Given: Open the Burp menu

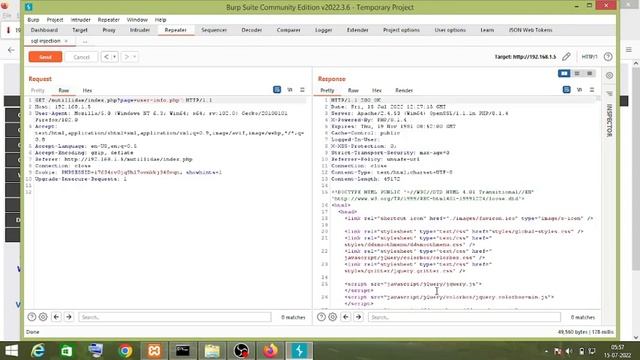Looking at the screenshot, I should tap(33, 20).
